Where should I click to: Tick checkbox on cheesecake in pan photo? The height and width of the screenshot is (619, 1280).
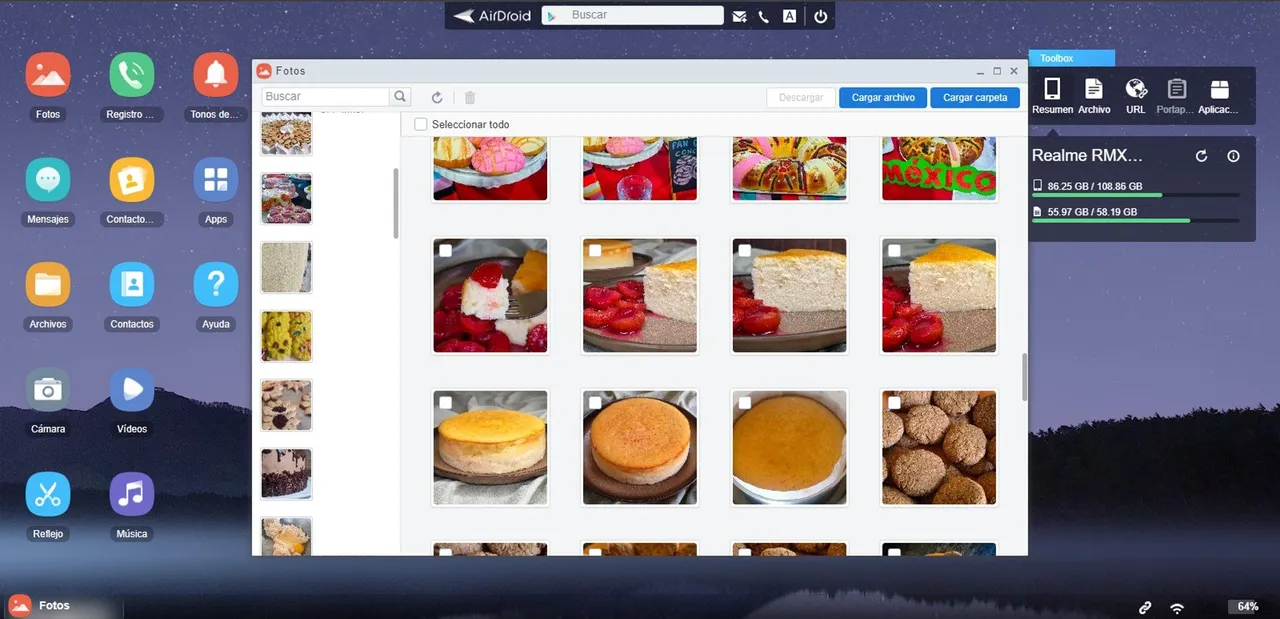[744, 402]
